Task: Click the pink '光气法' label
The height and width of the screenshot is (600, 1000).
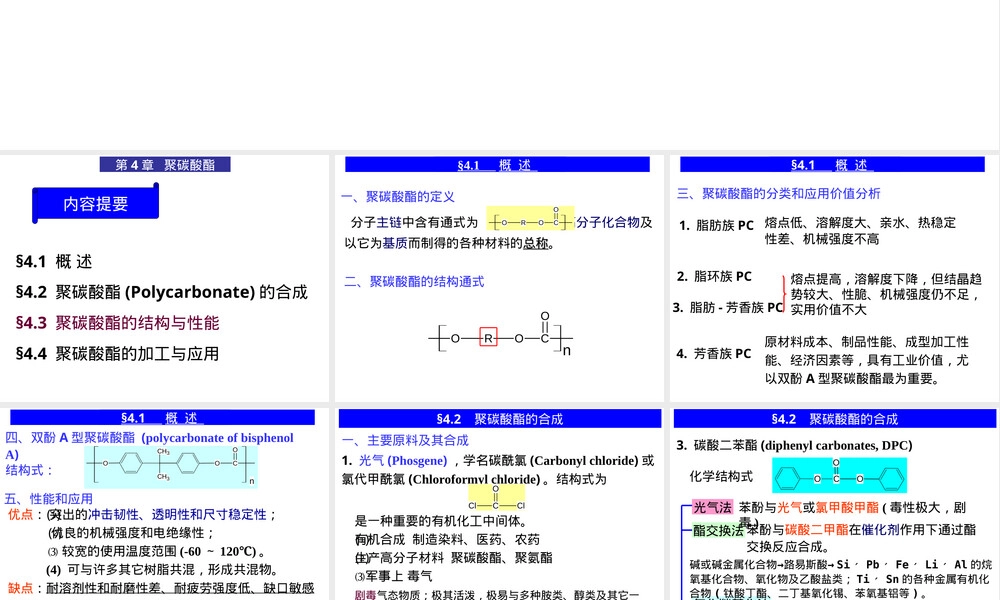Action: click(712, 508)
